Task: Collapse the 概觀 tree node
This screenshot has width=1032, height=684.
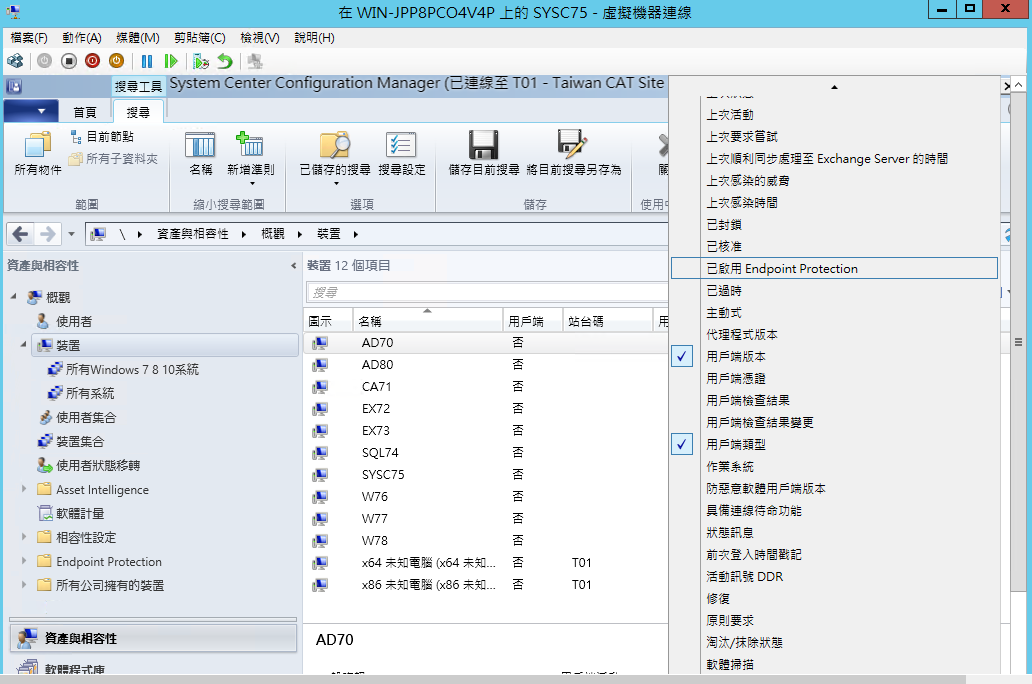Action: pyautogui.click(x=13, y=297)
